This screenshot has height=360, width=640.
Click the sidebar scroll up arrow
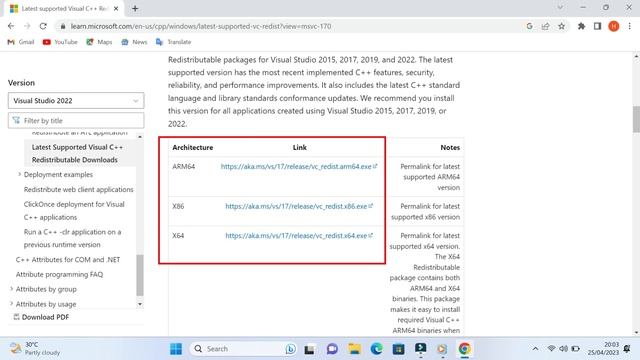point(140,137)
